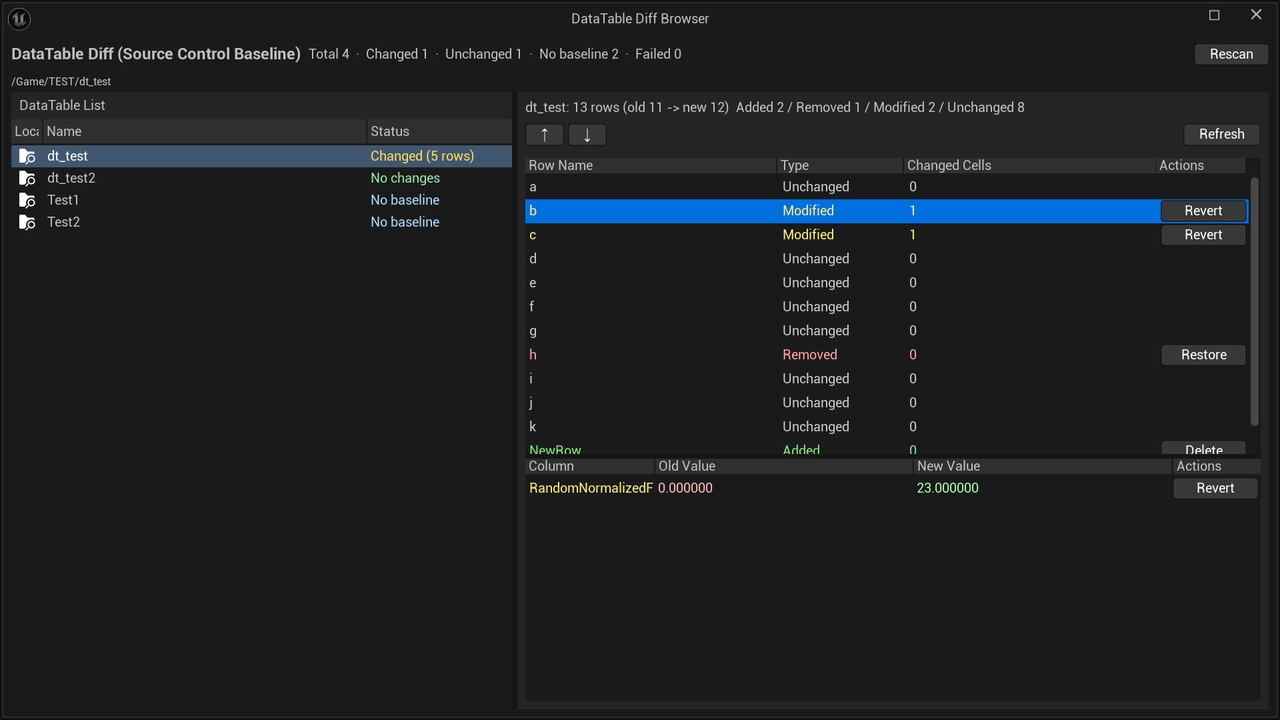The width and height of the screenshot is (1280, 720).
Task: Select row i in the diff table
Action: coord(887,379)
